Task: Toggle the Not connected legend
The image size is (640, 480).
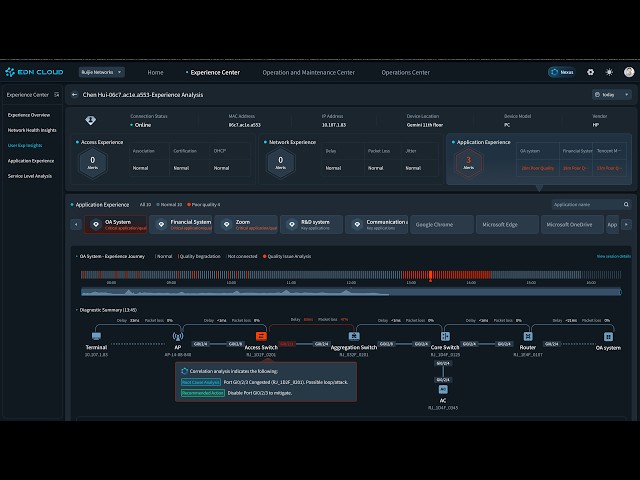Action: [x=242, y=256]
